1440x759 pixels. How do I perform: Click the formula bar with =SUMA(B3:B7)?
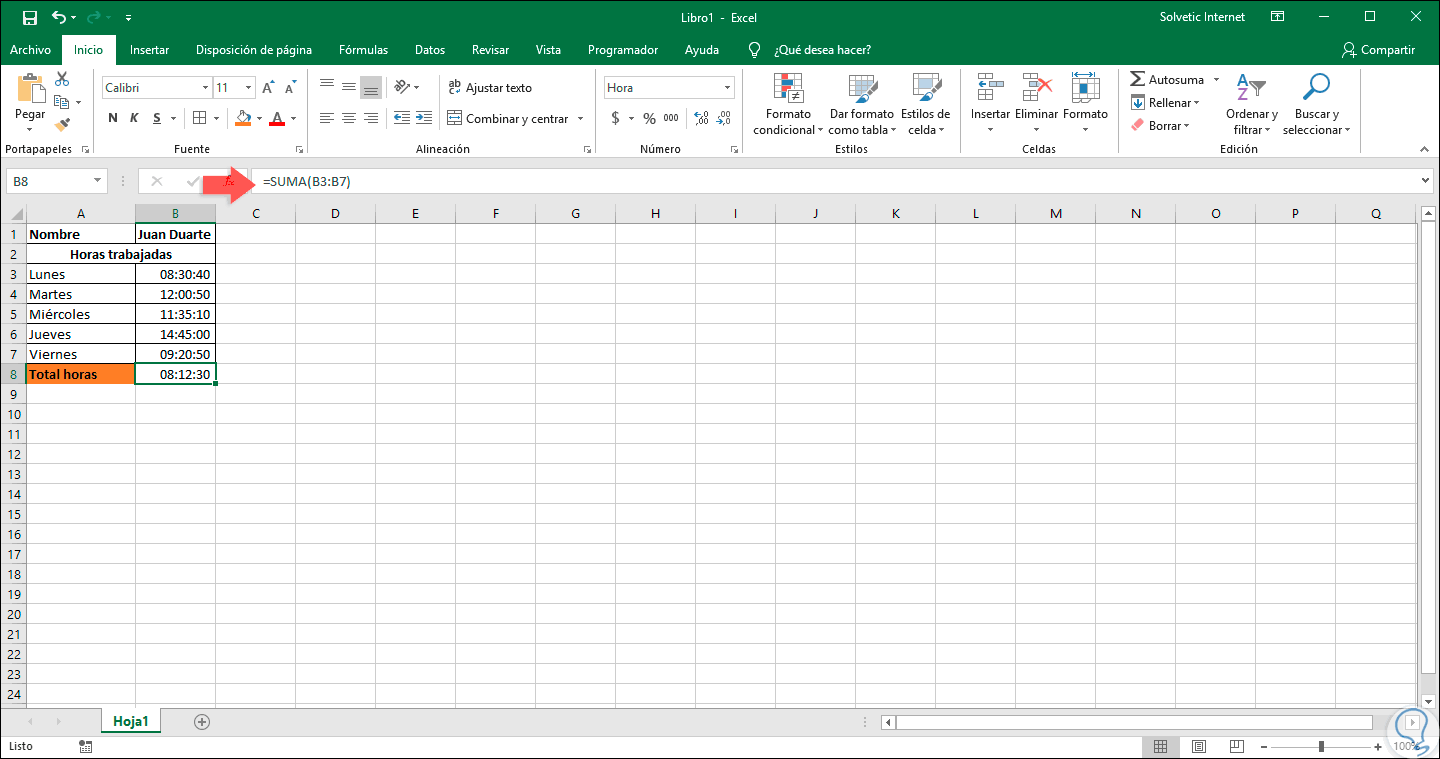point(840,181)
